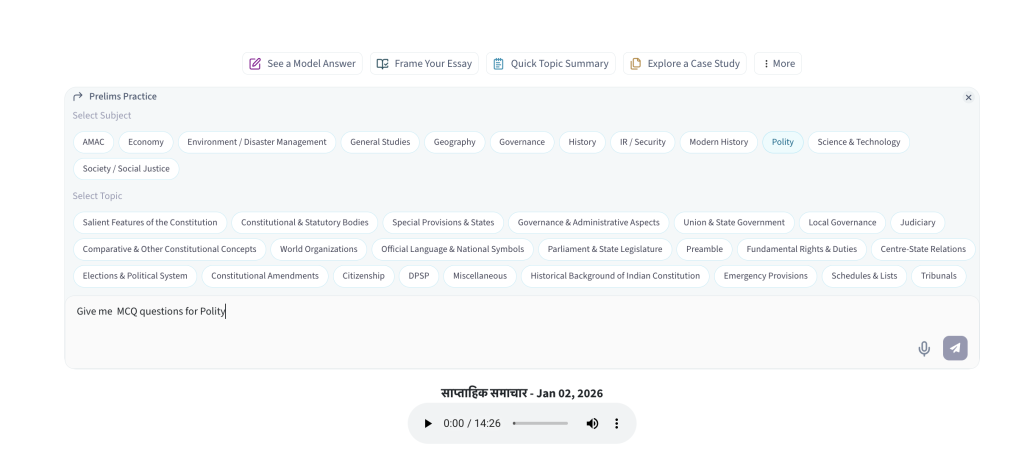Play the weekly news audio
The width and height of the screenshot is (1024, 454).
click(429, 424)
